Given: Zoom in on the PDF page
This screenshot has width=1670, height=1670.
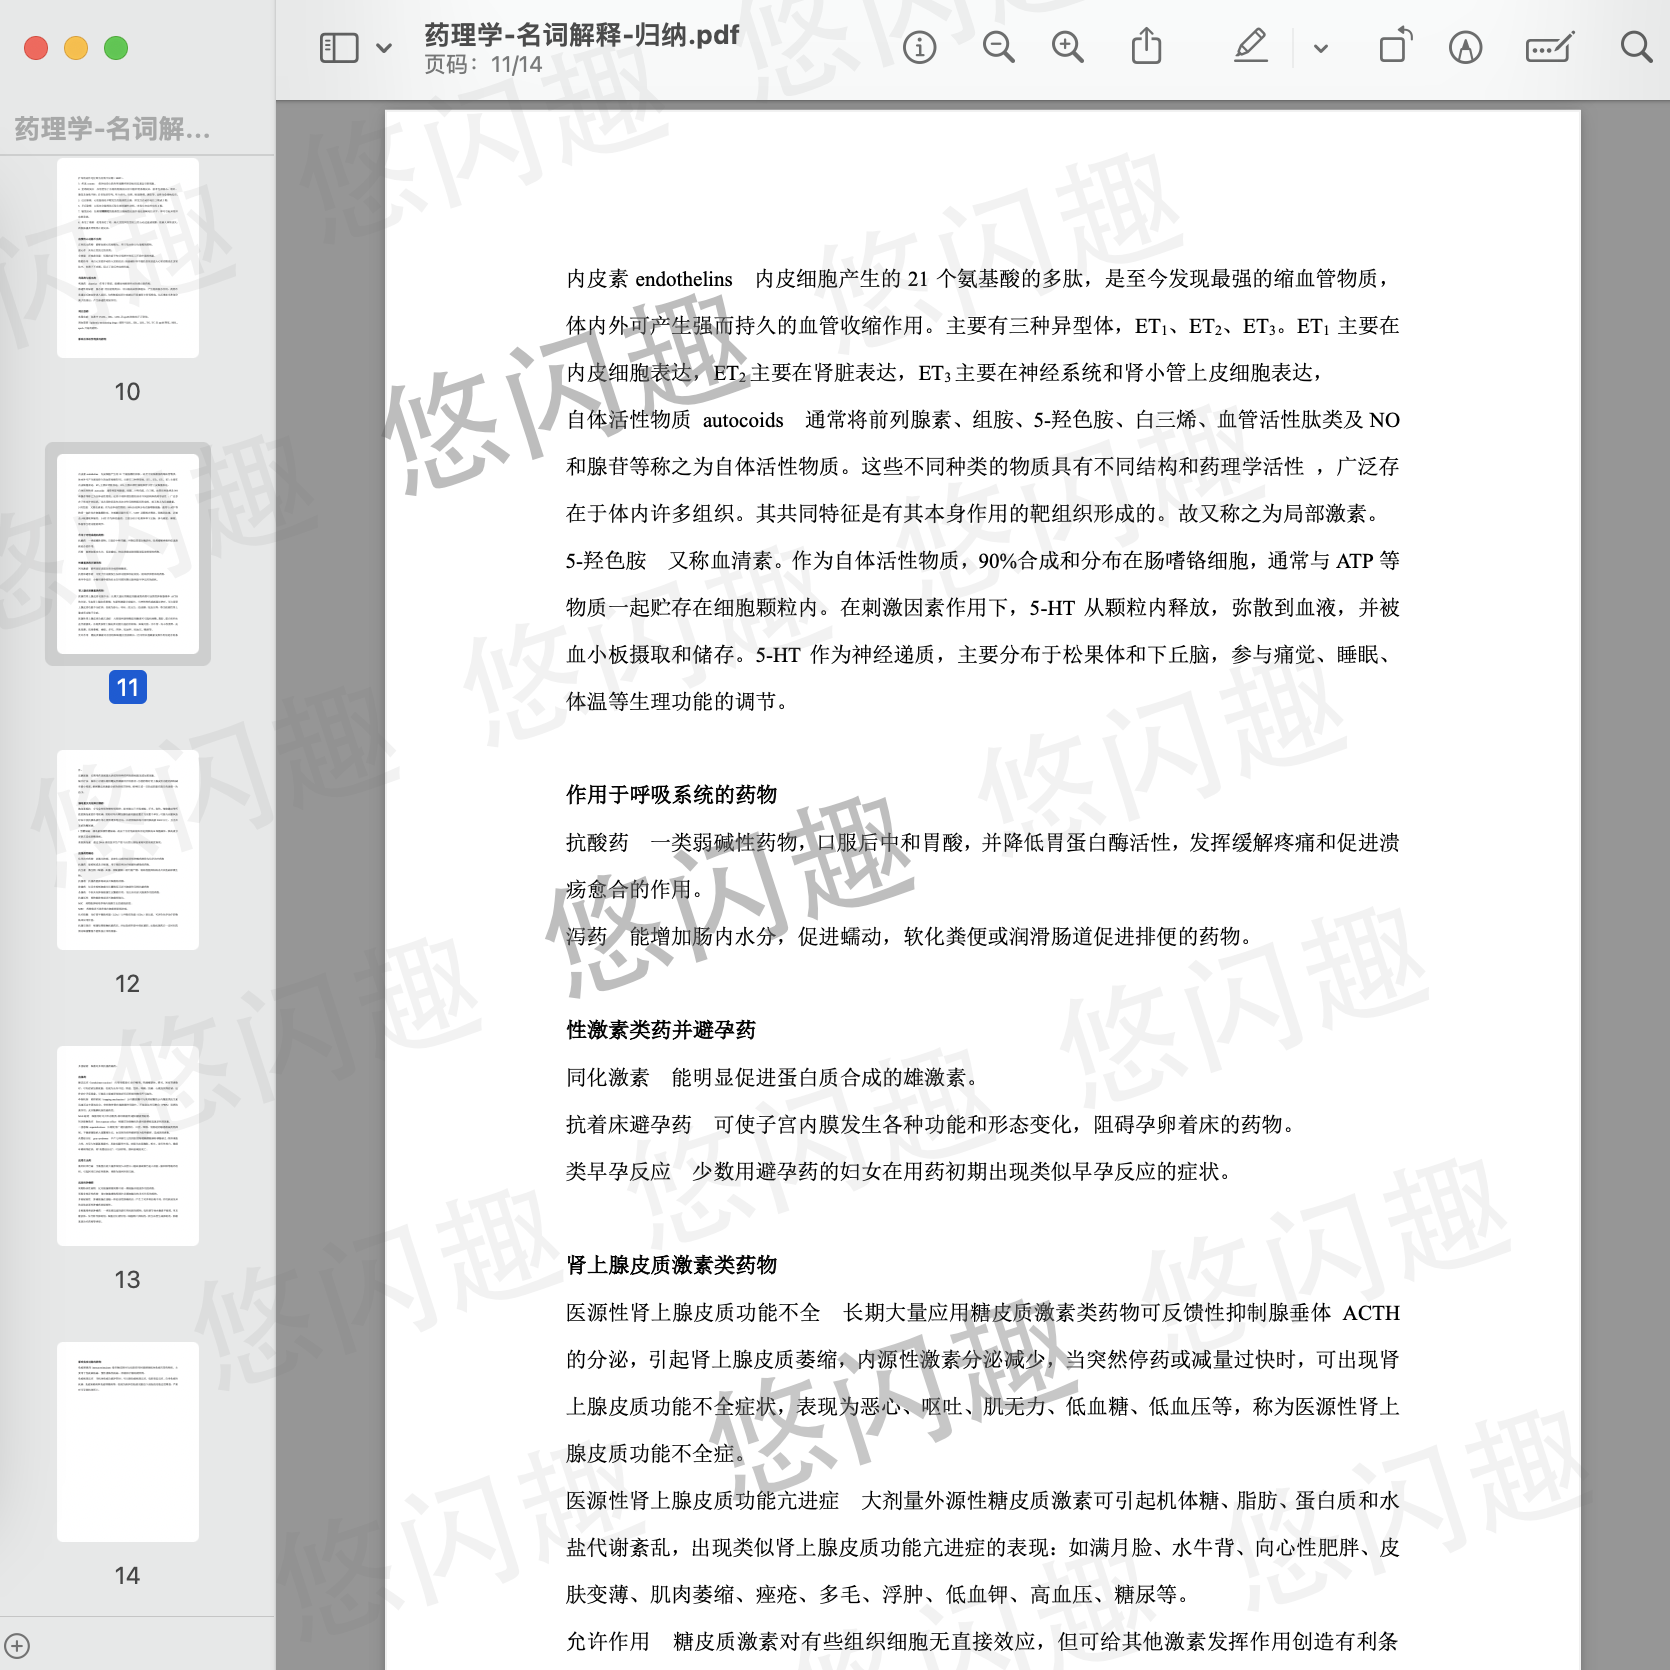Looking at the screenshot, I should coord(1067,48).
